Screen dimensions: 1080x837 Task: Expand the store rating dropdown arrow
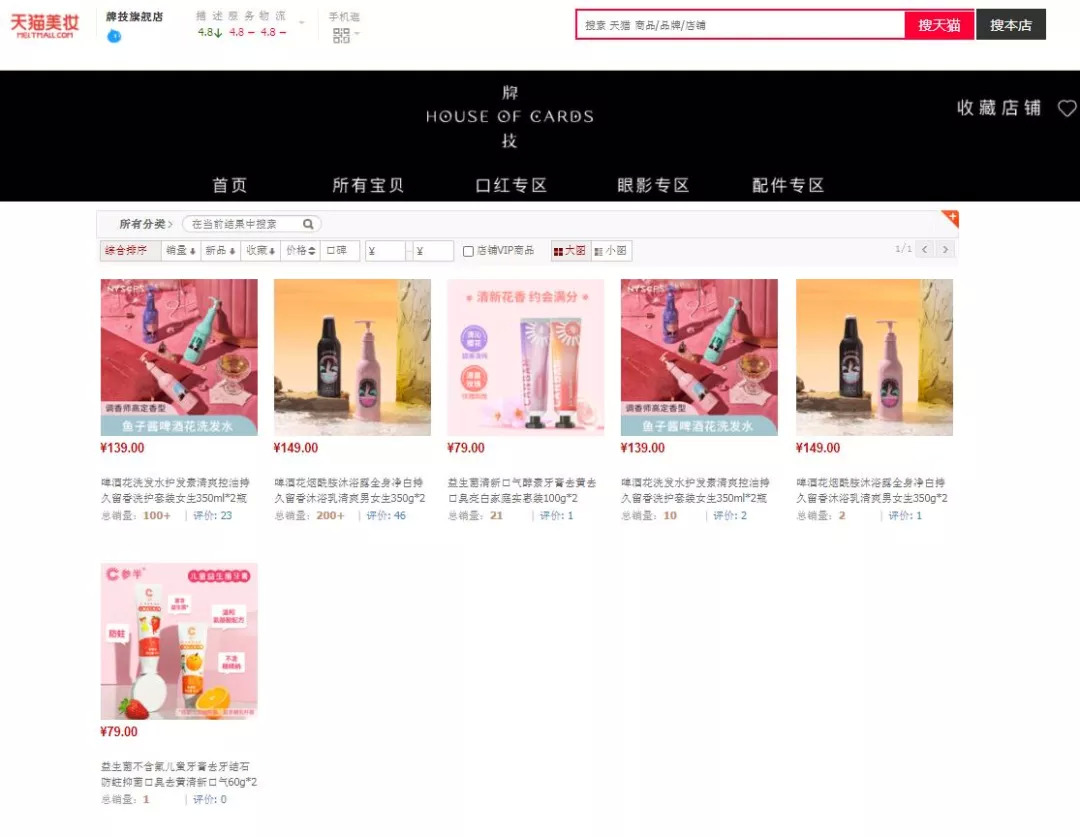tap(301, 23)
